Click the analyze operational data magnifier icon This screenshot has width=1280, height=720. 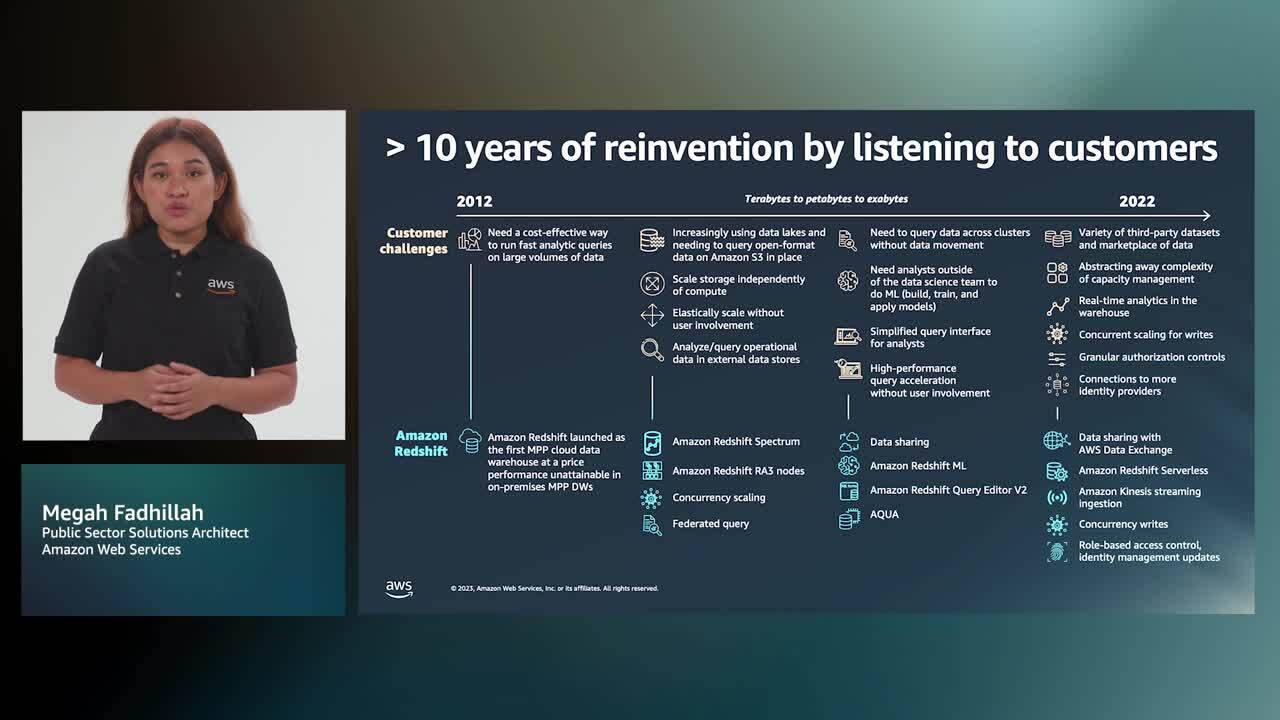[652, 350]
